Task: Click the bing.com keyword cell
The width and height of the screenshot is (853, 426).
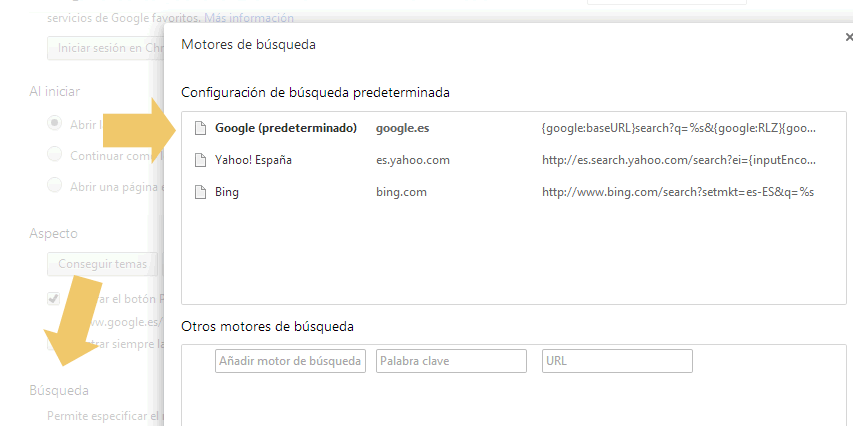Action: [401, 192]
